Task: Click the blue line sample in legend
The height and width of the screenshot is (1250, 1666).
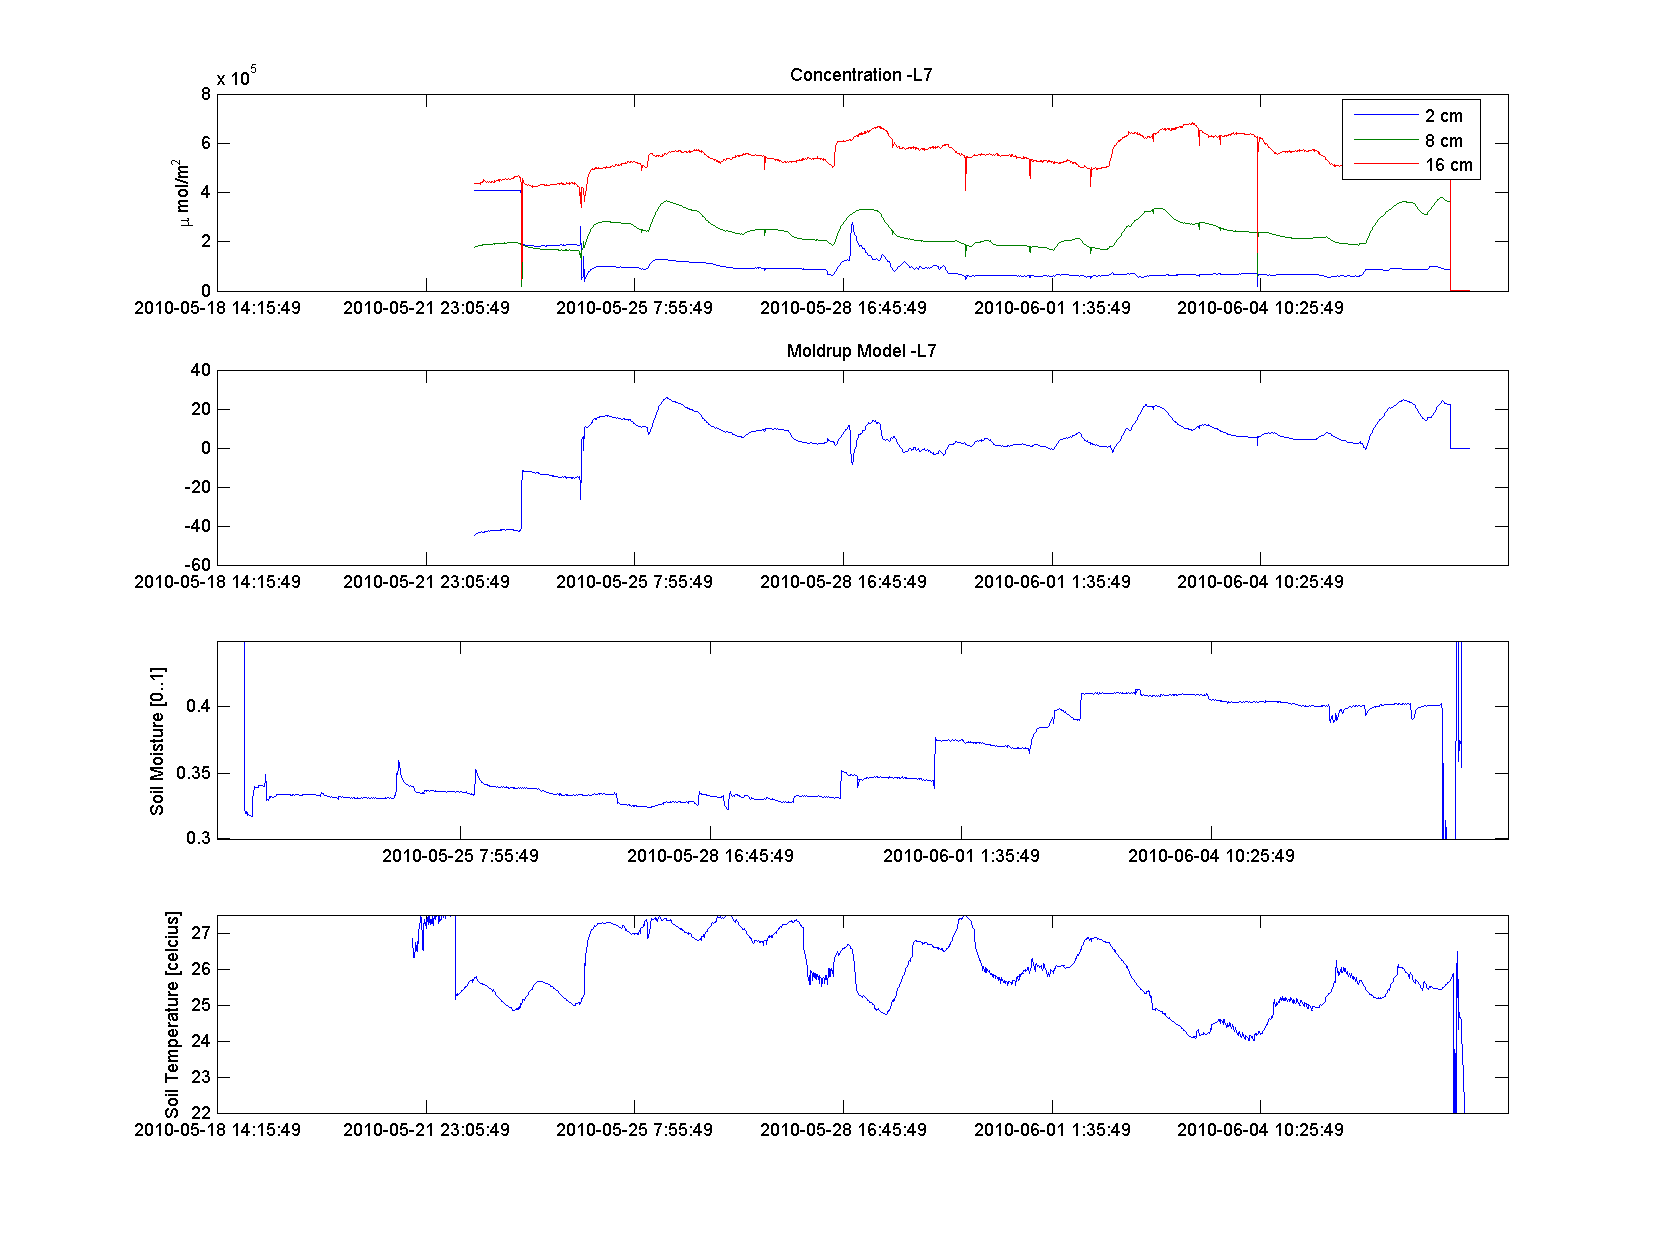Action: coord(1386,116)
